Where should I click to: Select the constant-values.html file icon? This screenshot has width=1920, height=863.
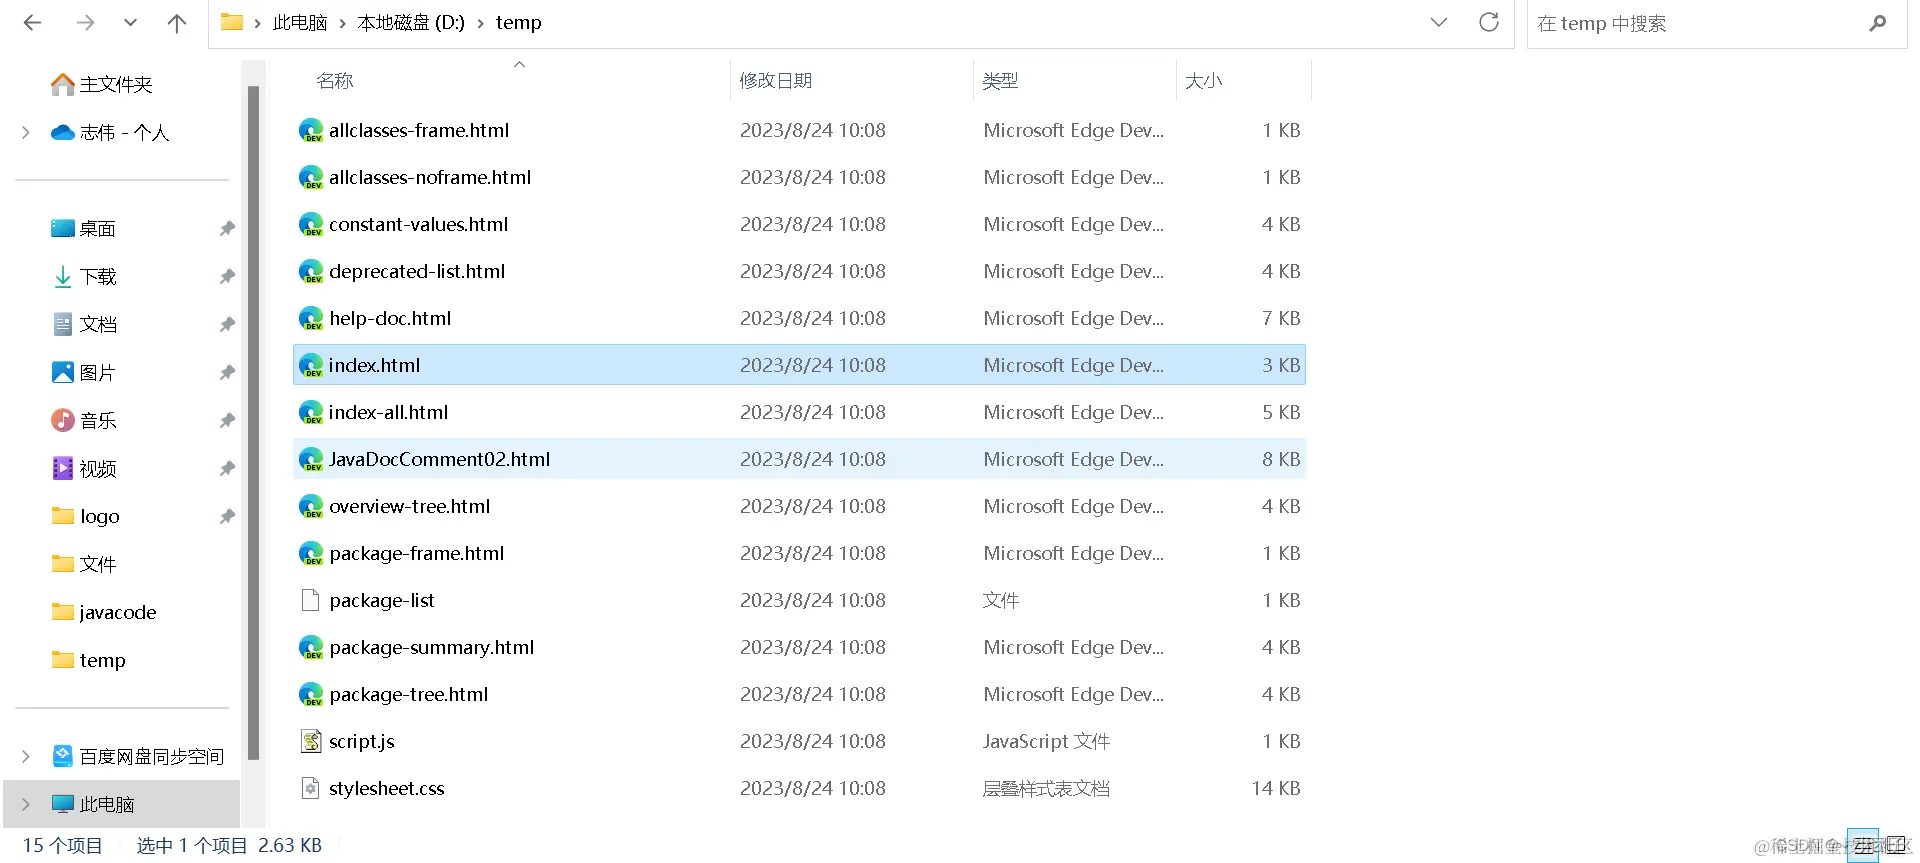pos(311,225)
